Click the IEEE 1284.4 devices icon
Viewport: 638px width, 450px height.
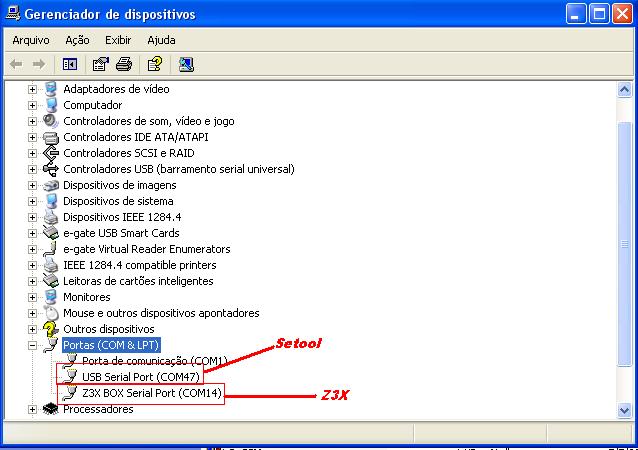pyautogui.click(x=51, y=217)
